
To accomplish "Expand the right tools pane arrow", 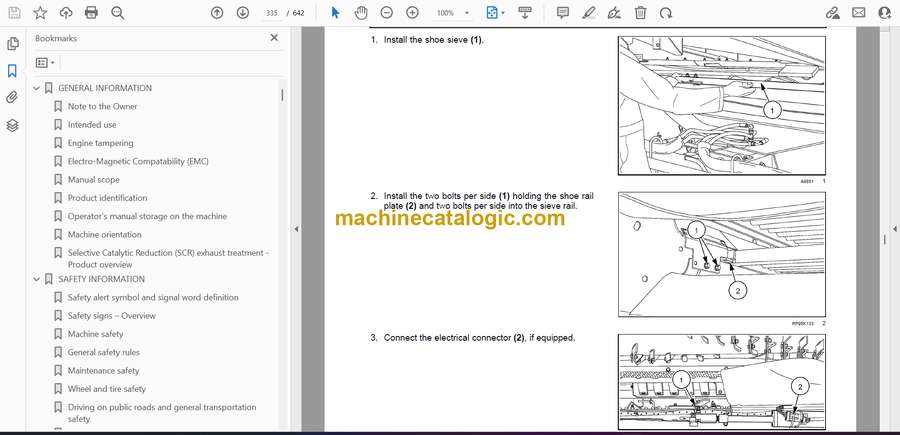I will pyautogui.click(x=894, y=229).
